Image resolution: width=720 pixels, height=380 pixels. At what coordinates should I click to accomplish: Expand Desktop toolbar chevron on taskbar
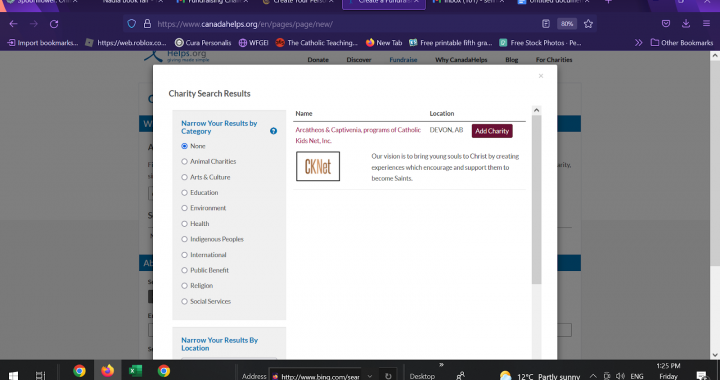click(x=441, y=365)
